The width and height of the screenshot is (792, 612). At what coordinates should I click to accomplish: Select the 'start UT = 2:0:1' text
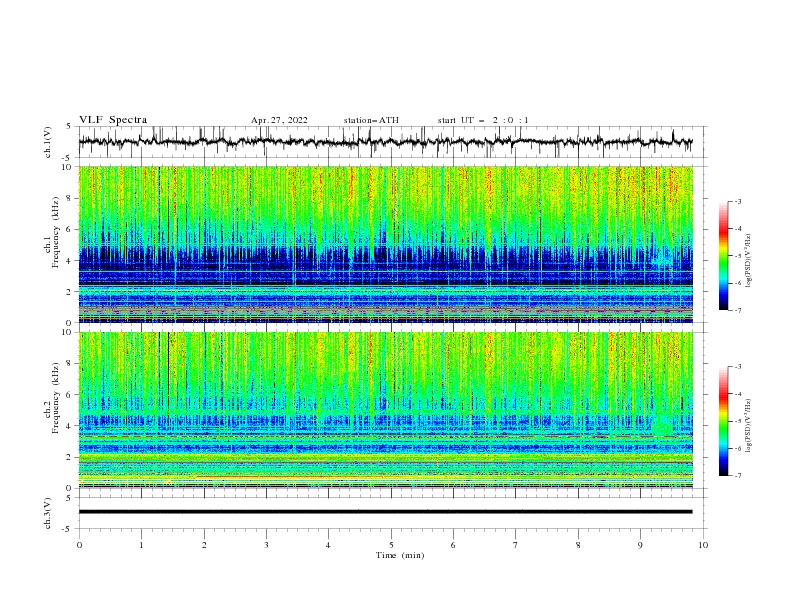(x=483, y=120)
